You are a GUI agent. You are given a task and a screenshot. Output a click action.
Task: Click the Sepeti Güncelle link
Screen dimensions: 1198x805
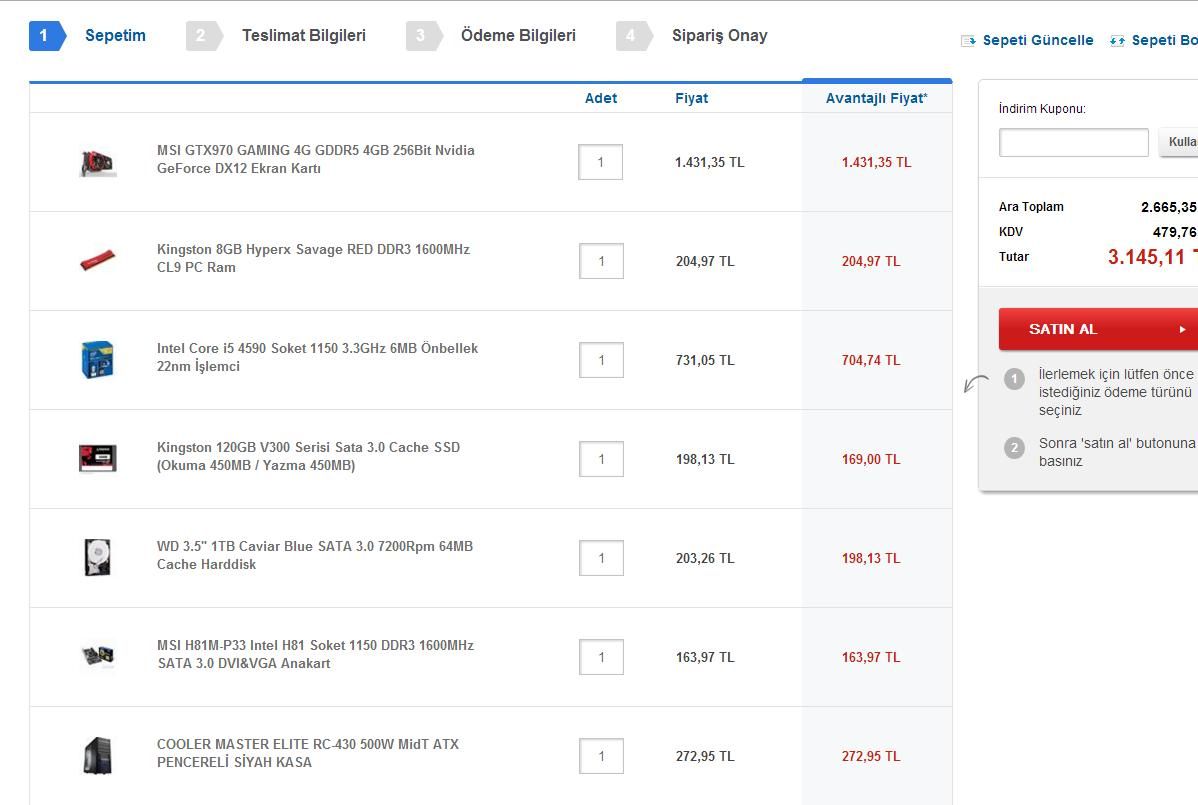pyautogui.click(x=1037, y=41)
